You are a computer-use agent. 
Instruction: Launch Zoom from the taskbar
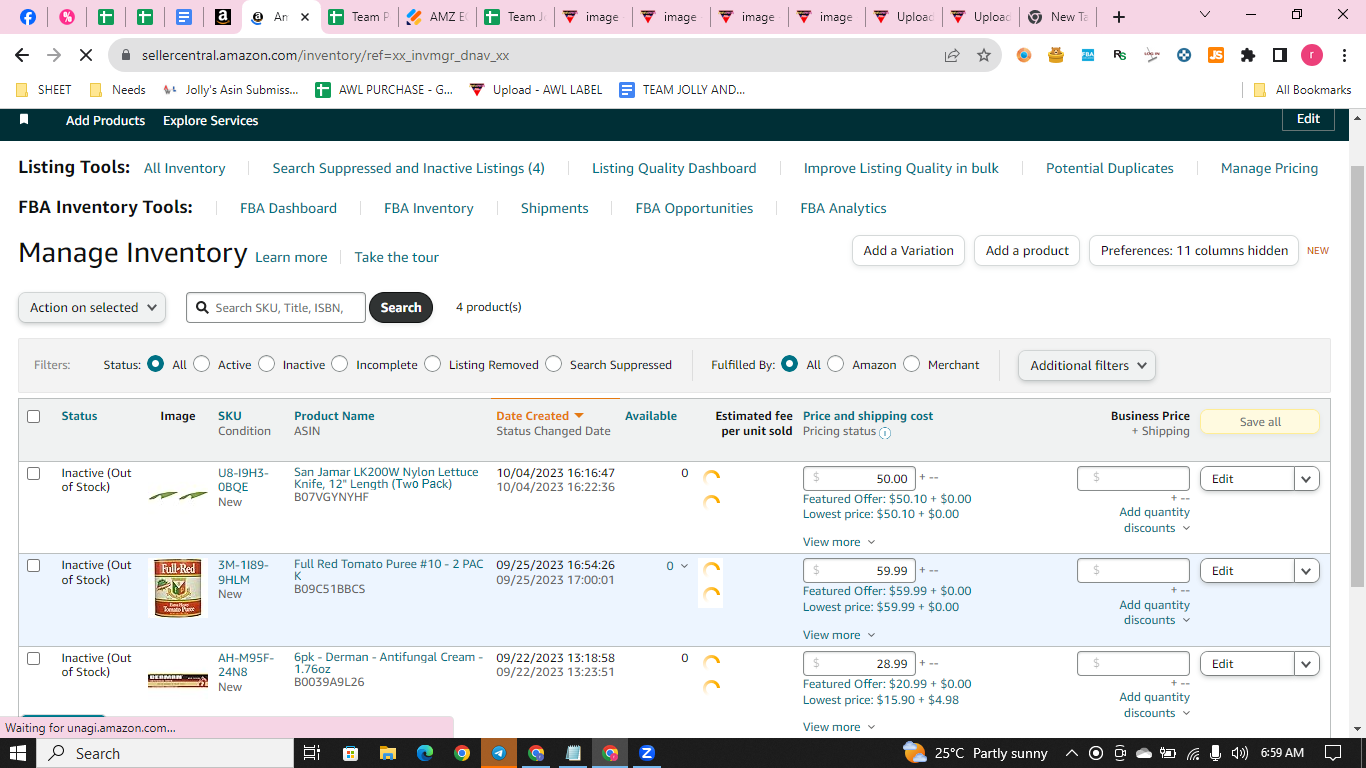point(647,753)
